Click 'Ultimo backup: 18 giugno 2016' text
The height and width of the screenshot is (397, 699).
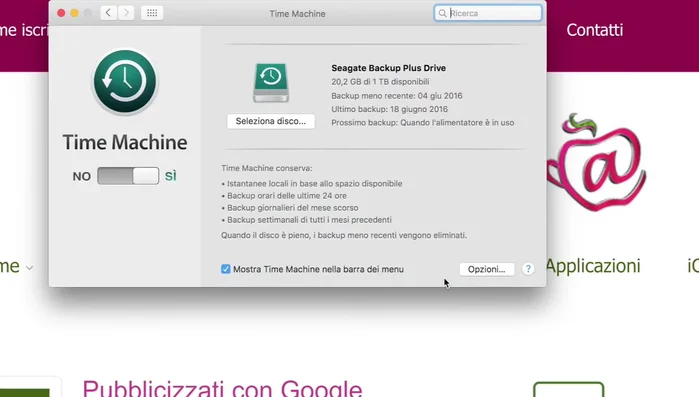click(x=390, y=109)
